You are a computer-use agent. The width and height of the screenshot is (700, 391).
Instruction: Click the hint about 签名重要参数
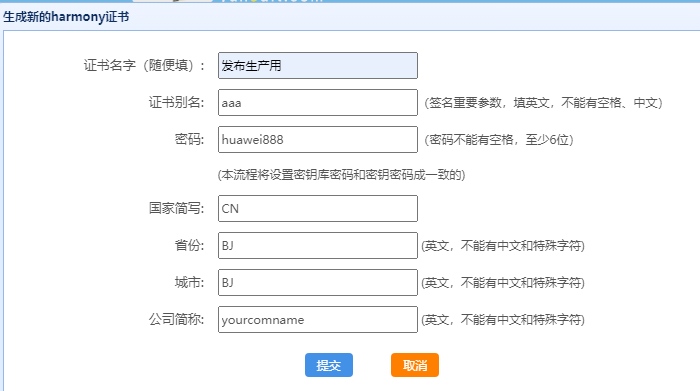pyautogui.click(x=543, y=103)
